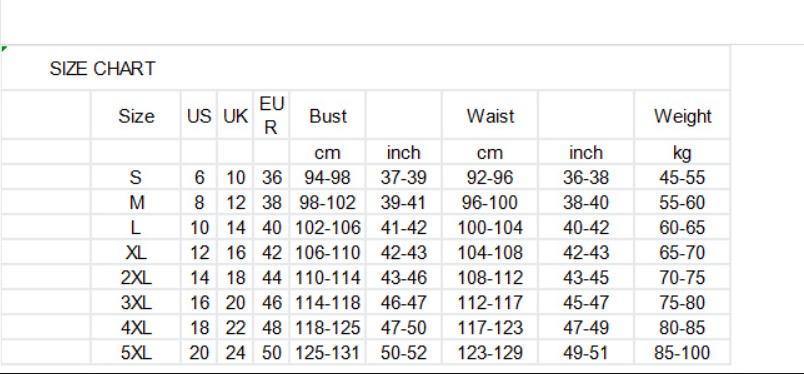Select bust cell 94-98
The width and height of the screenshot is (804, 374).
(328, 178)
